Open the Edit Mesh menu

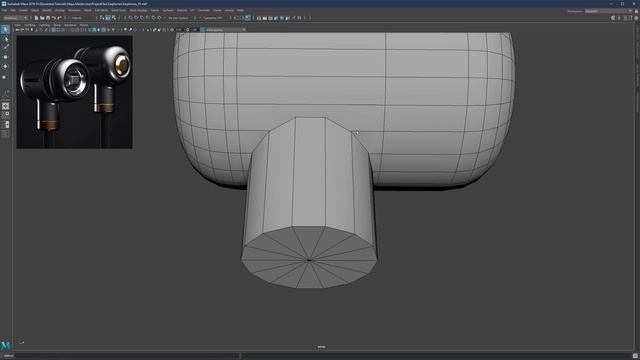(x=101, y=10)
